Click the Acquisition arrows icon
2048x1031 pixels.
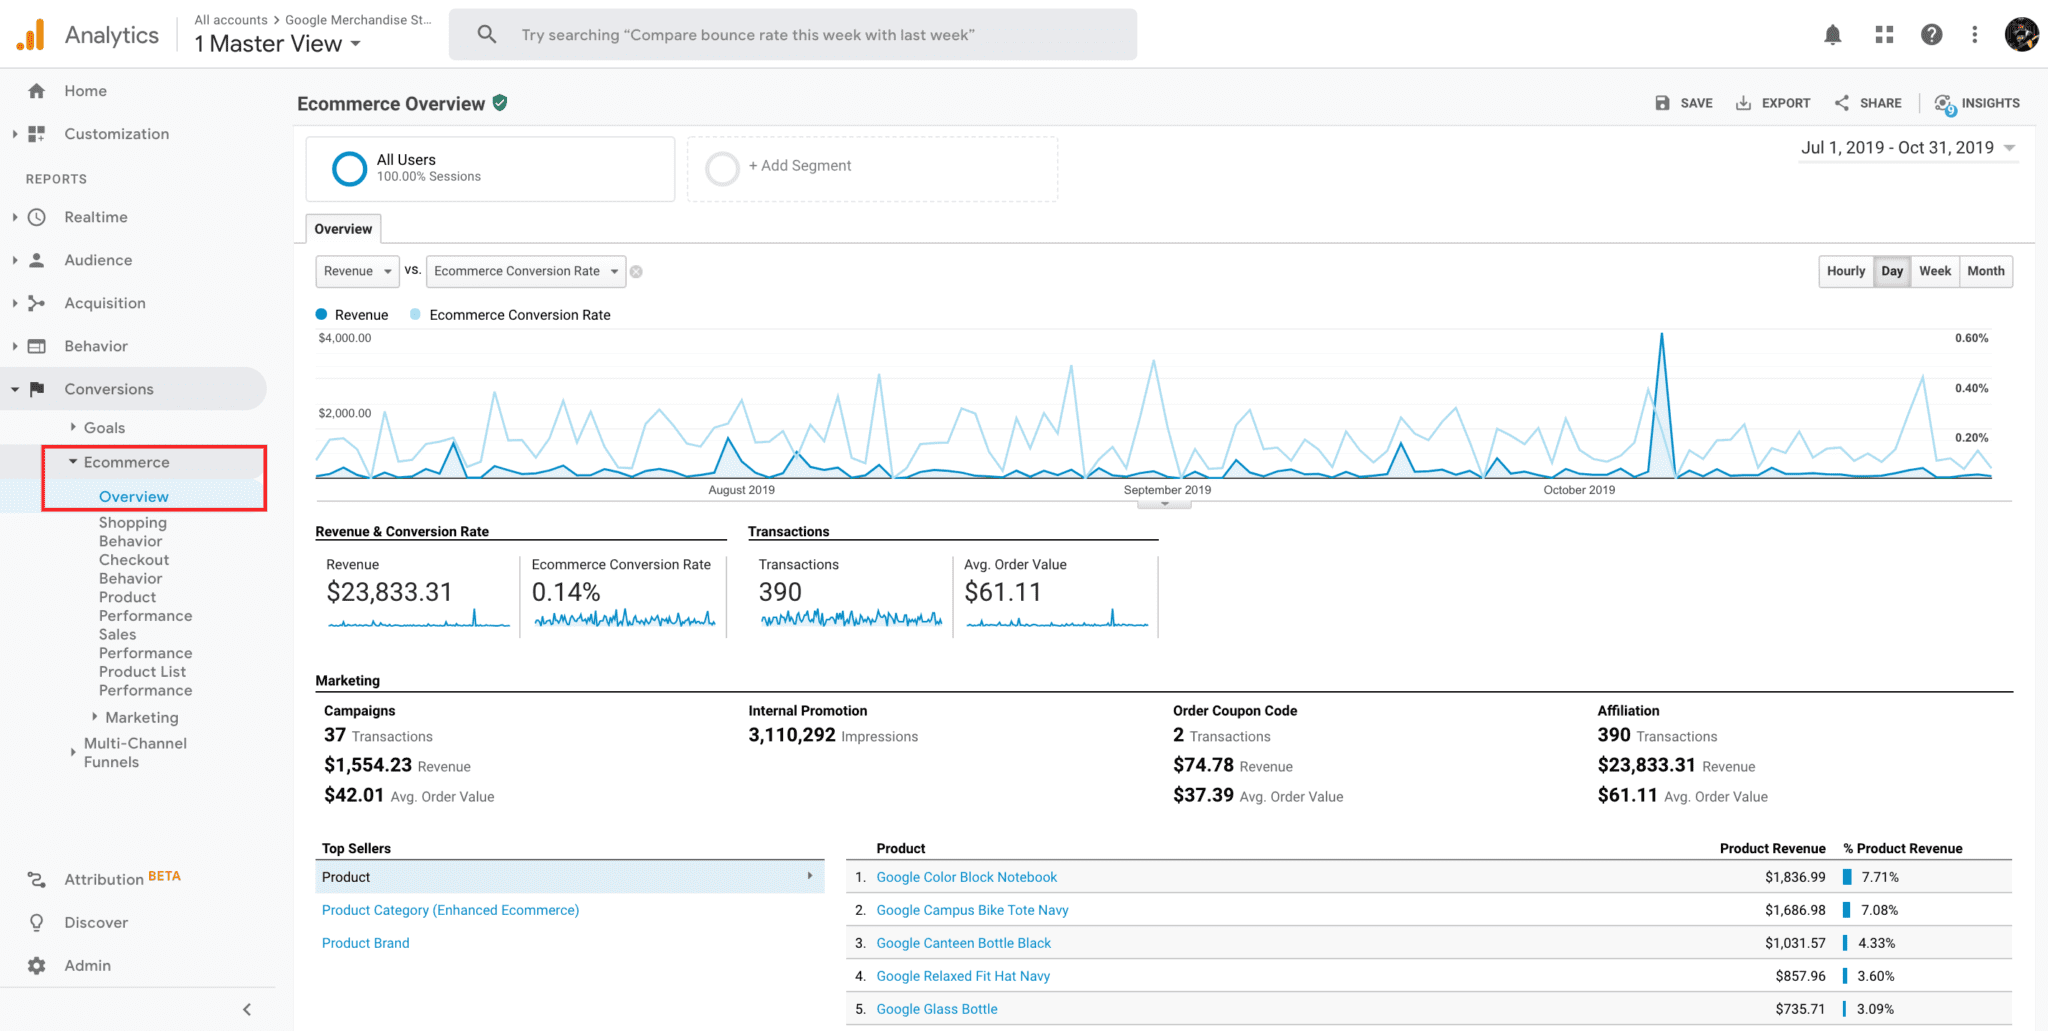pos(37,303)
